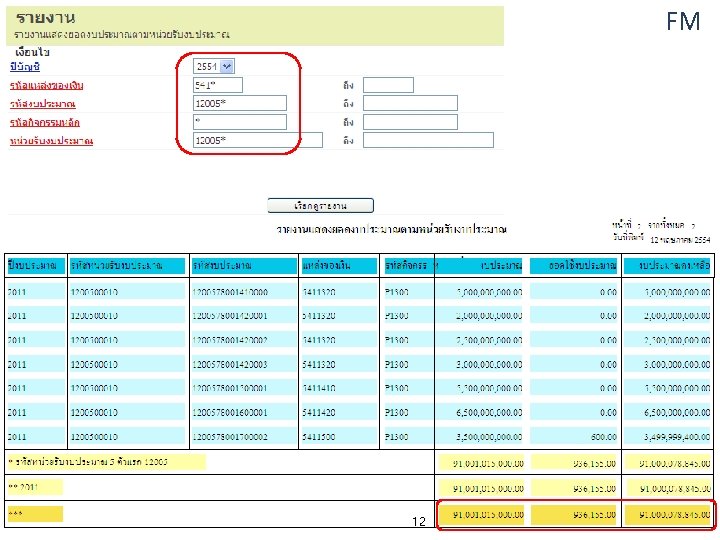Click the print date 12 เมษายน 2554
The height and width of the screenshot is (540, 720).
pos(681,240)
